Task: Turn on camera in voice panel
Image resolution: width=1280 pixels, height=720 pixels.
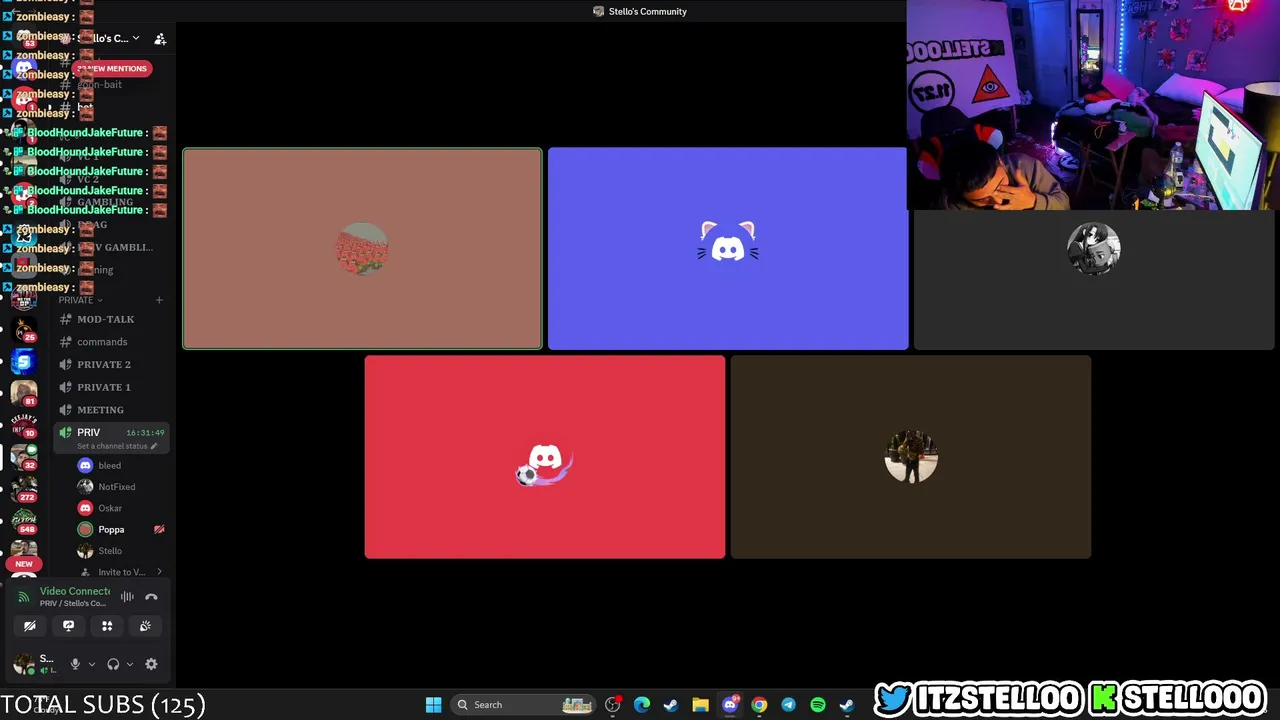Action: point(30,626)
